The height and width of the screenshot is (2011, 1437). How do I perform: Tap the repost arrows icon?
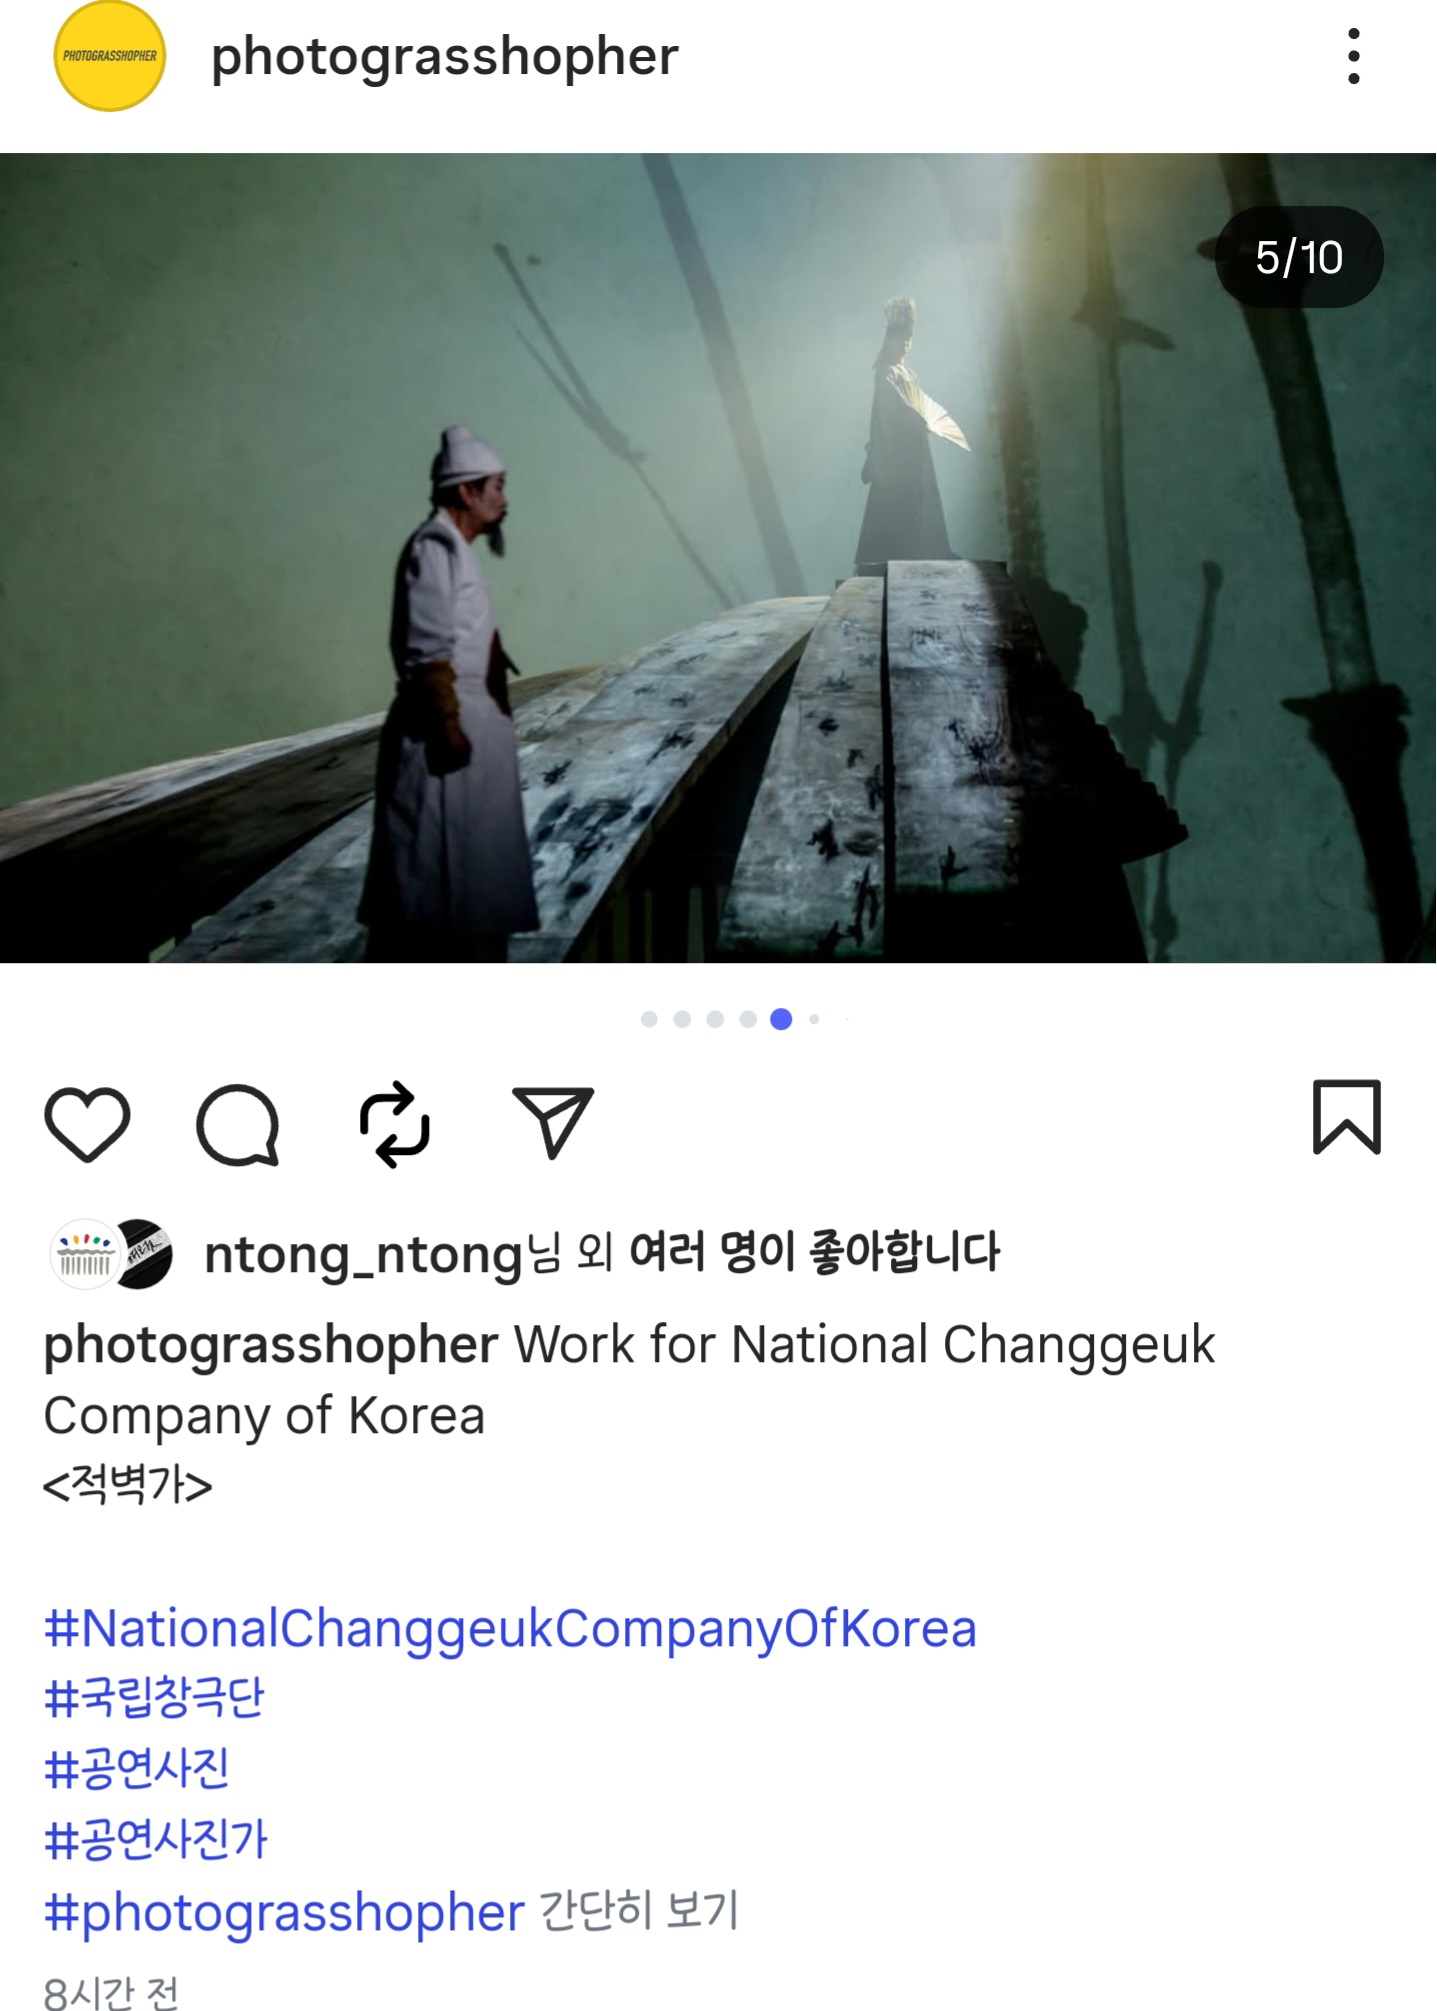(395, 1123)
